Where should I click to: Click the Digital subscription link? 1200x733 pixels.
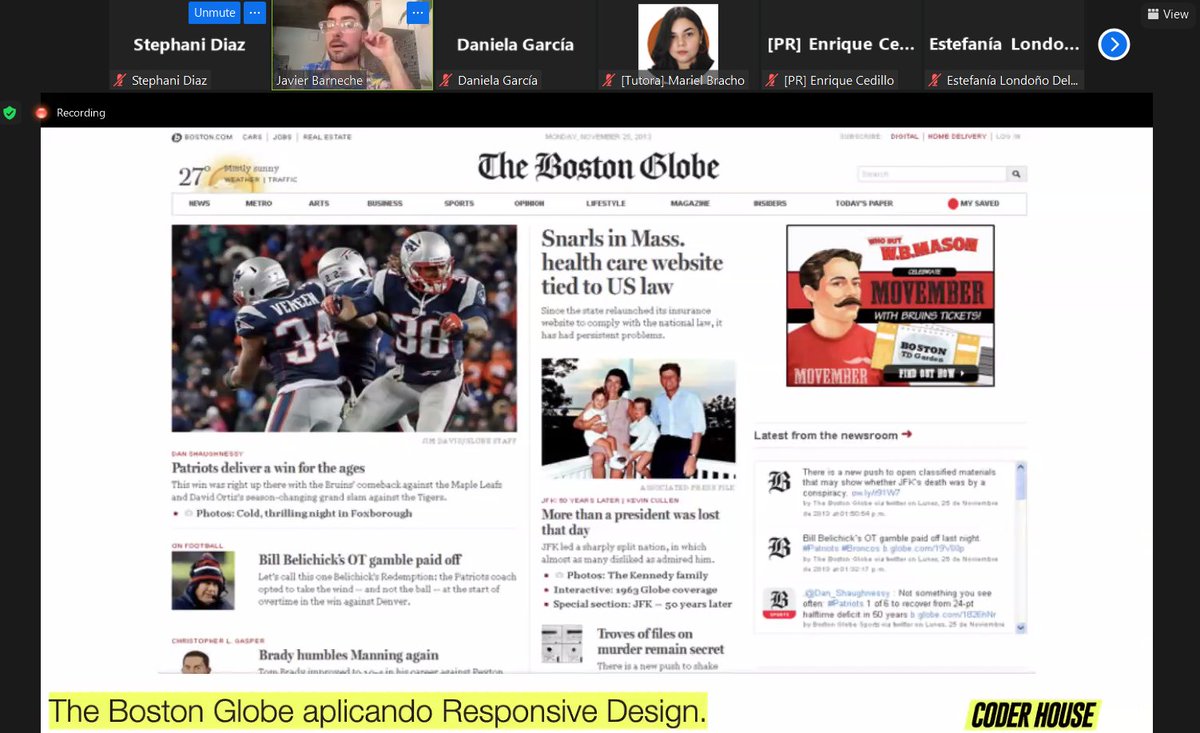tap(904, 136)
